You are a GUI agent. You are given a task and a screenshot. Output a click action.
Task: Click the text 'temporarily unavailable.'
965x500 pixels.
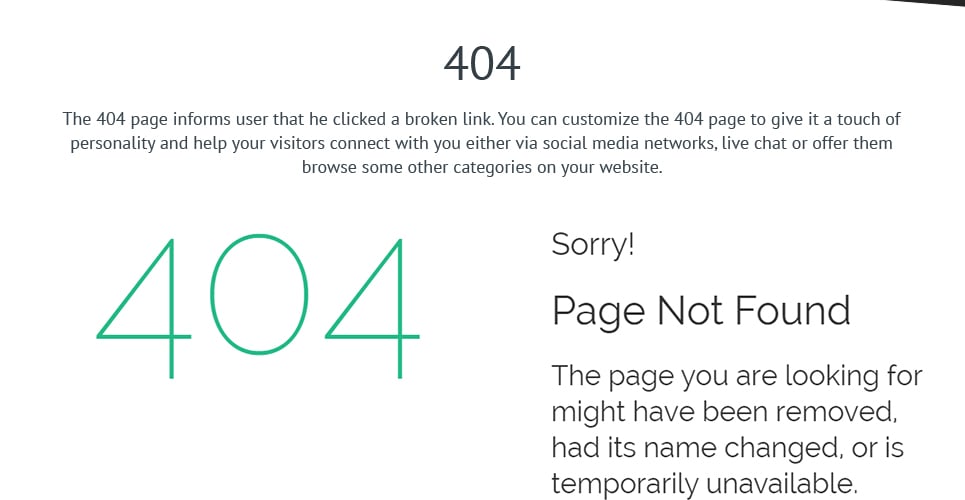point(705,484)
